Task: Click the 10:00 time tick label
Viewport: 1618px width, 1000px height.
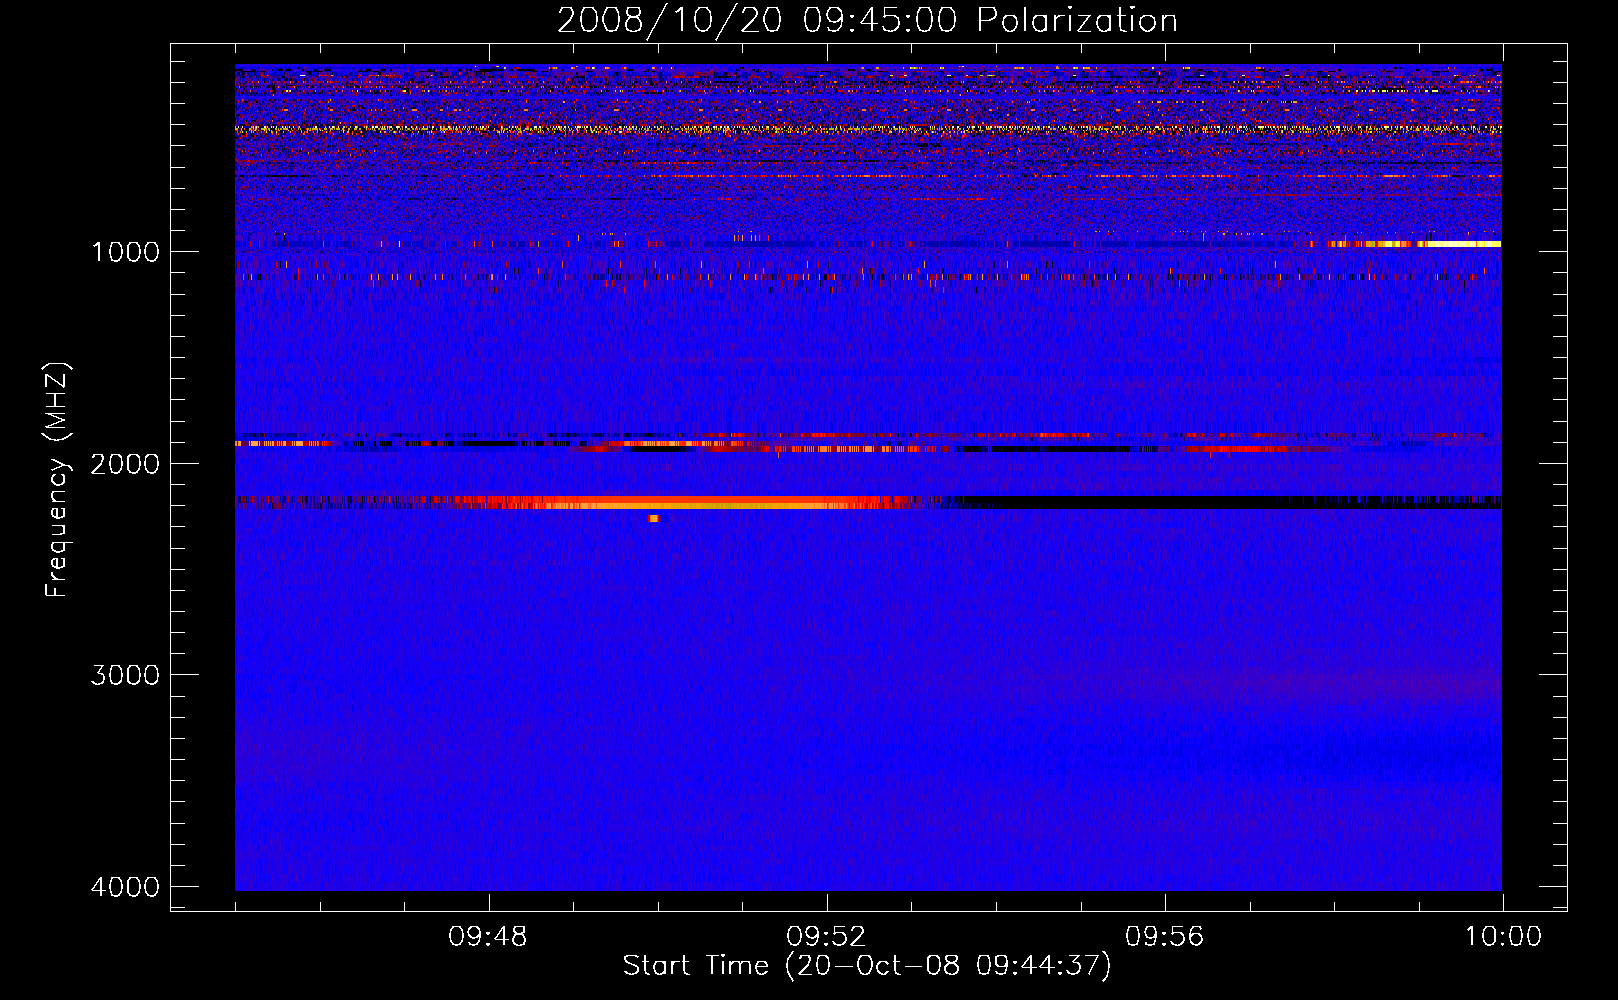Action: 1503,937
